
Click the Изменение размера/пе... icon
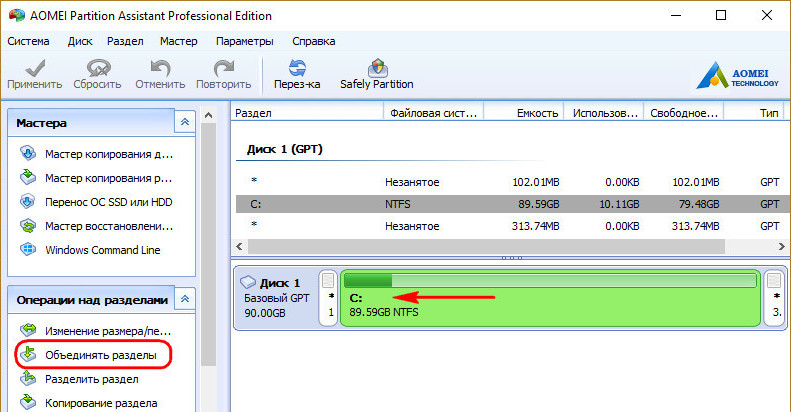point(28,330)
